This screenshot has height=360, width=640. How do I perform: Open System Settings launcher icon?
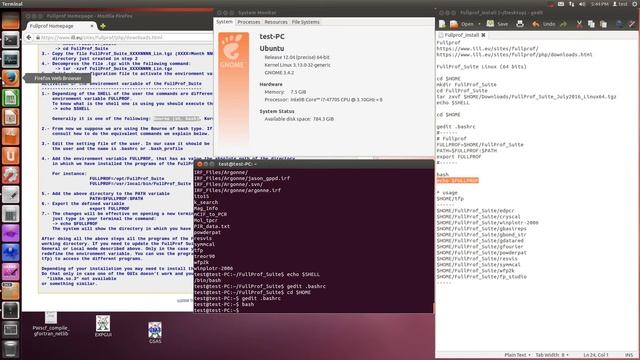pos(11,175)
